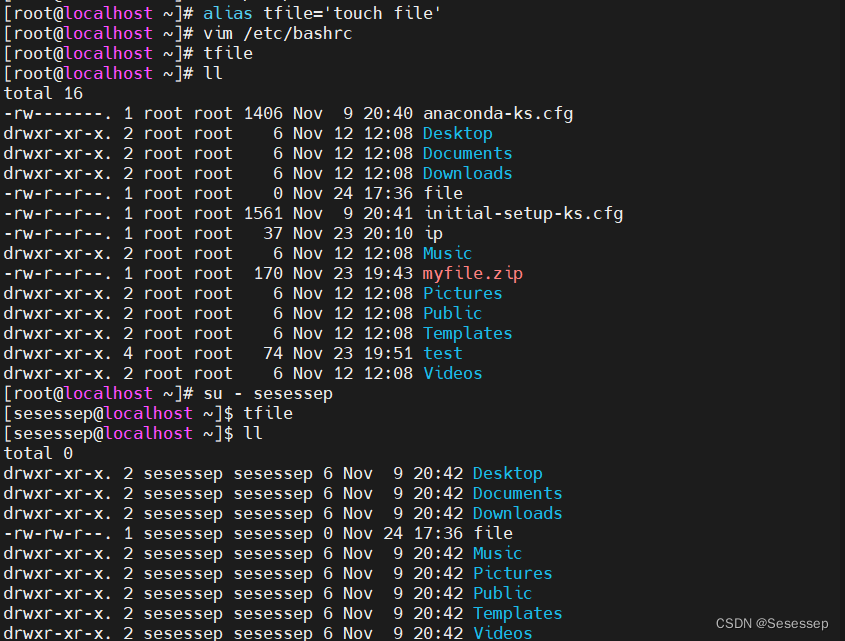Click the Desktop directory in root listing
This screenshot has width=845, height=641.
tap(458, 133)
